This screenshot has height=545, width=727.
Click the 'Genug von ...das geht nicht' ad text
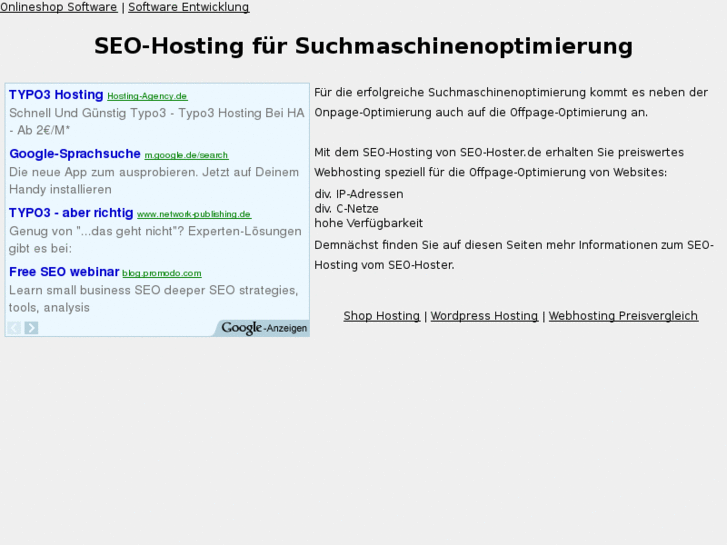[155, 239]
